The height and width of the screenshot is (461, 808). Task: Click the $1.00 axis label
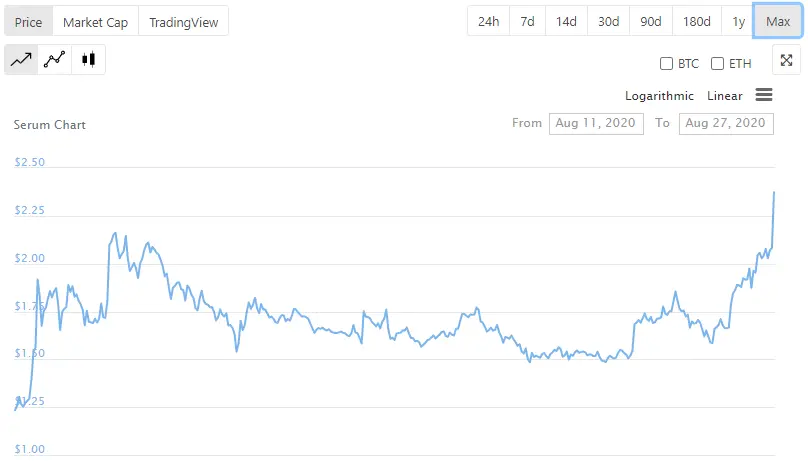tap(29, 449)
